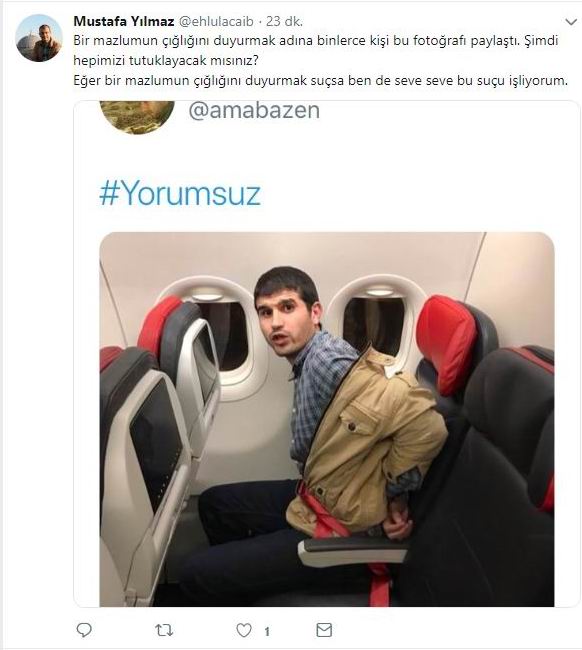The image size is (582, 650).
Task: Click the tweet line beginning "Eğer bir mazlumun"
Action: pos(320,80)
